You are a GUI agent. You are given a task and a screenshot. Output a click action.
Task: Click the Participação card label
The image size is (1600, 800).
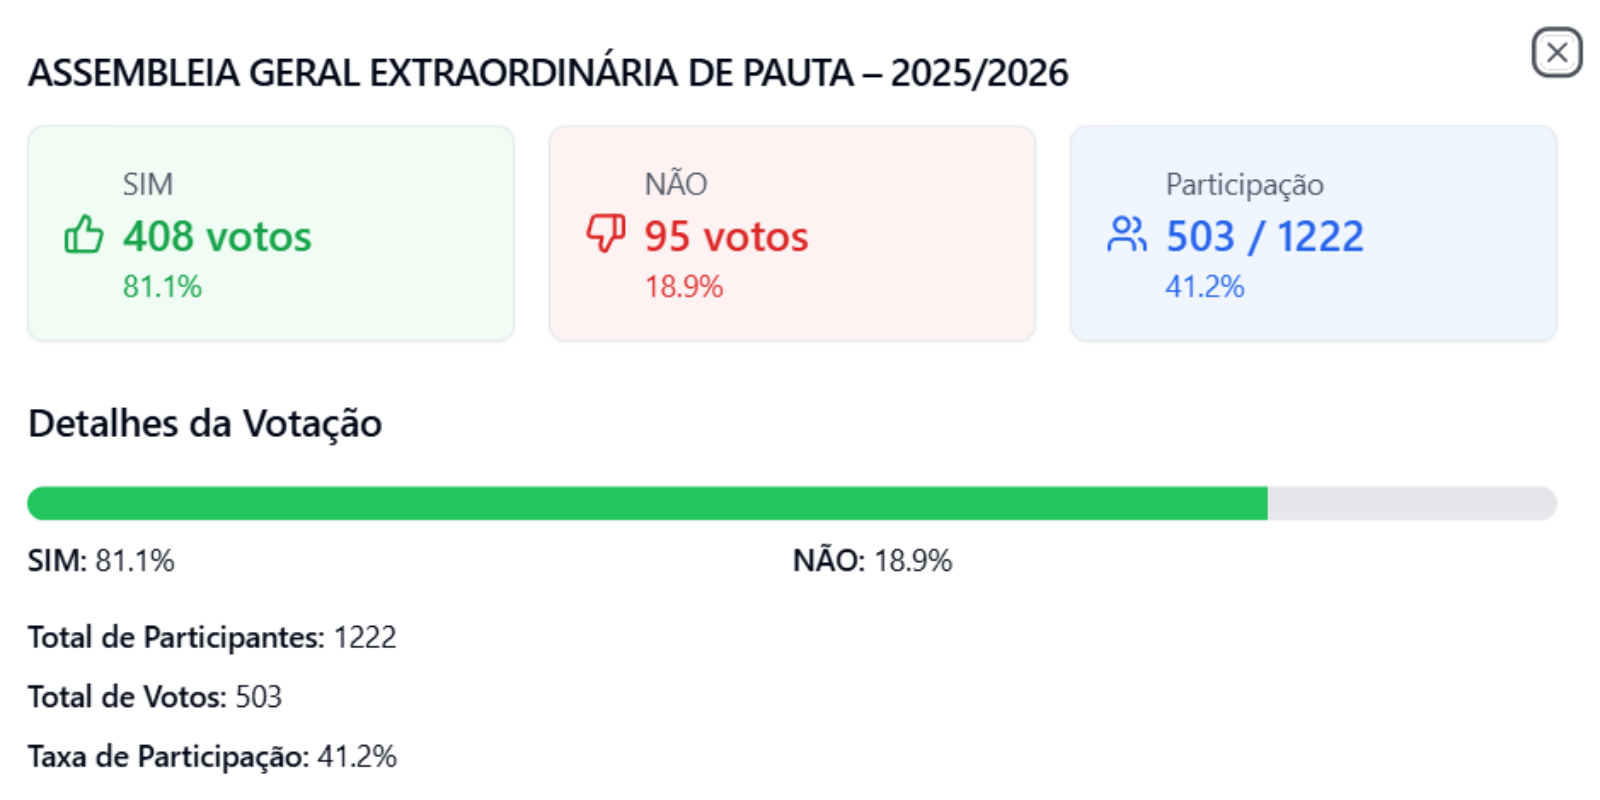pos(1245,185)
